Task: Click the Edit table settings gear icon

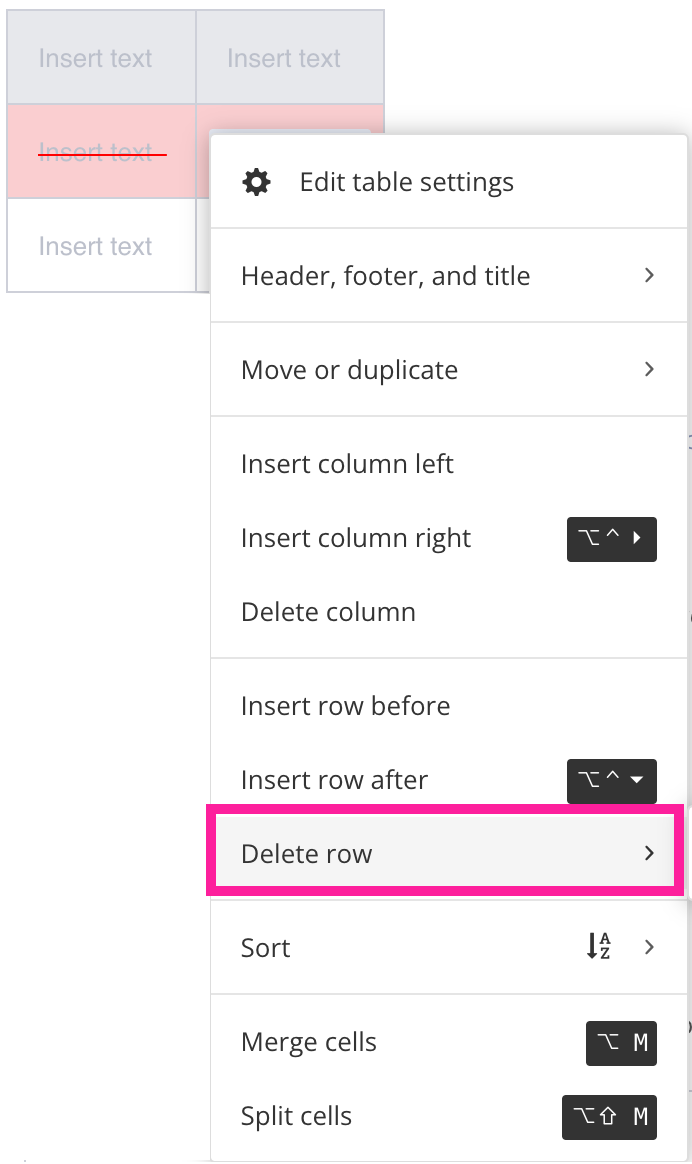Action: coord(256,181)
